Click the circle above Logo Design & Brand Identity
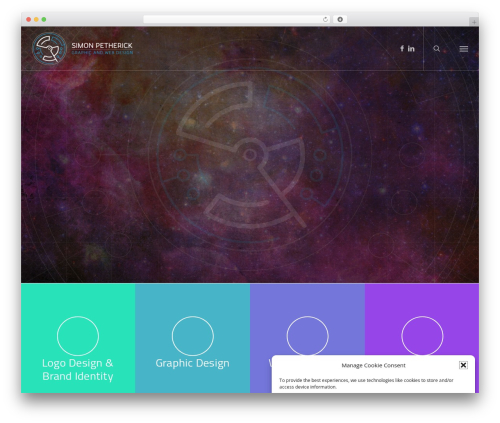The image size is (500, 423). (x=78, y=336)
